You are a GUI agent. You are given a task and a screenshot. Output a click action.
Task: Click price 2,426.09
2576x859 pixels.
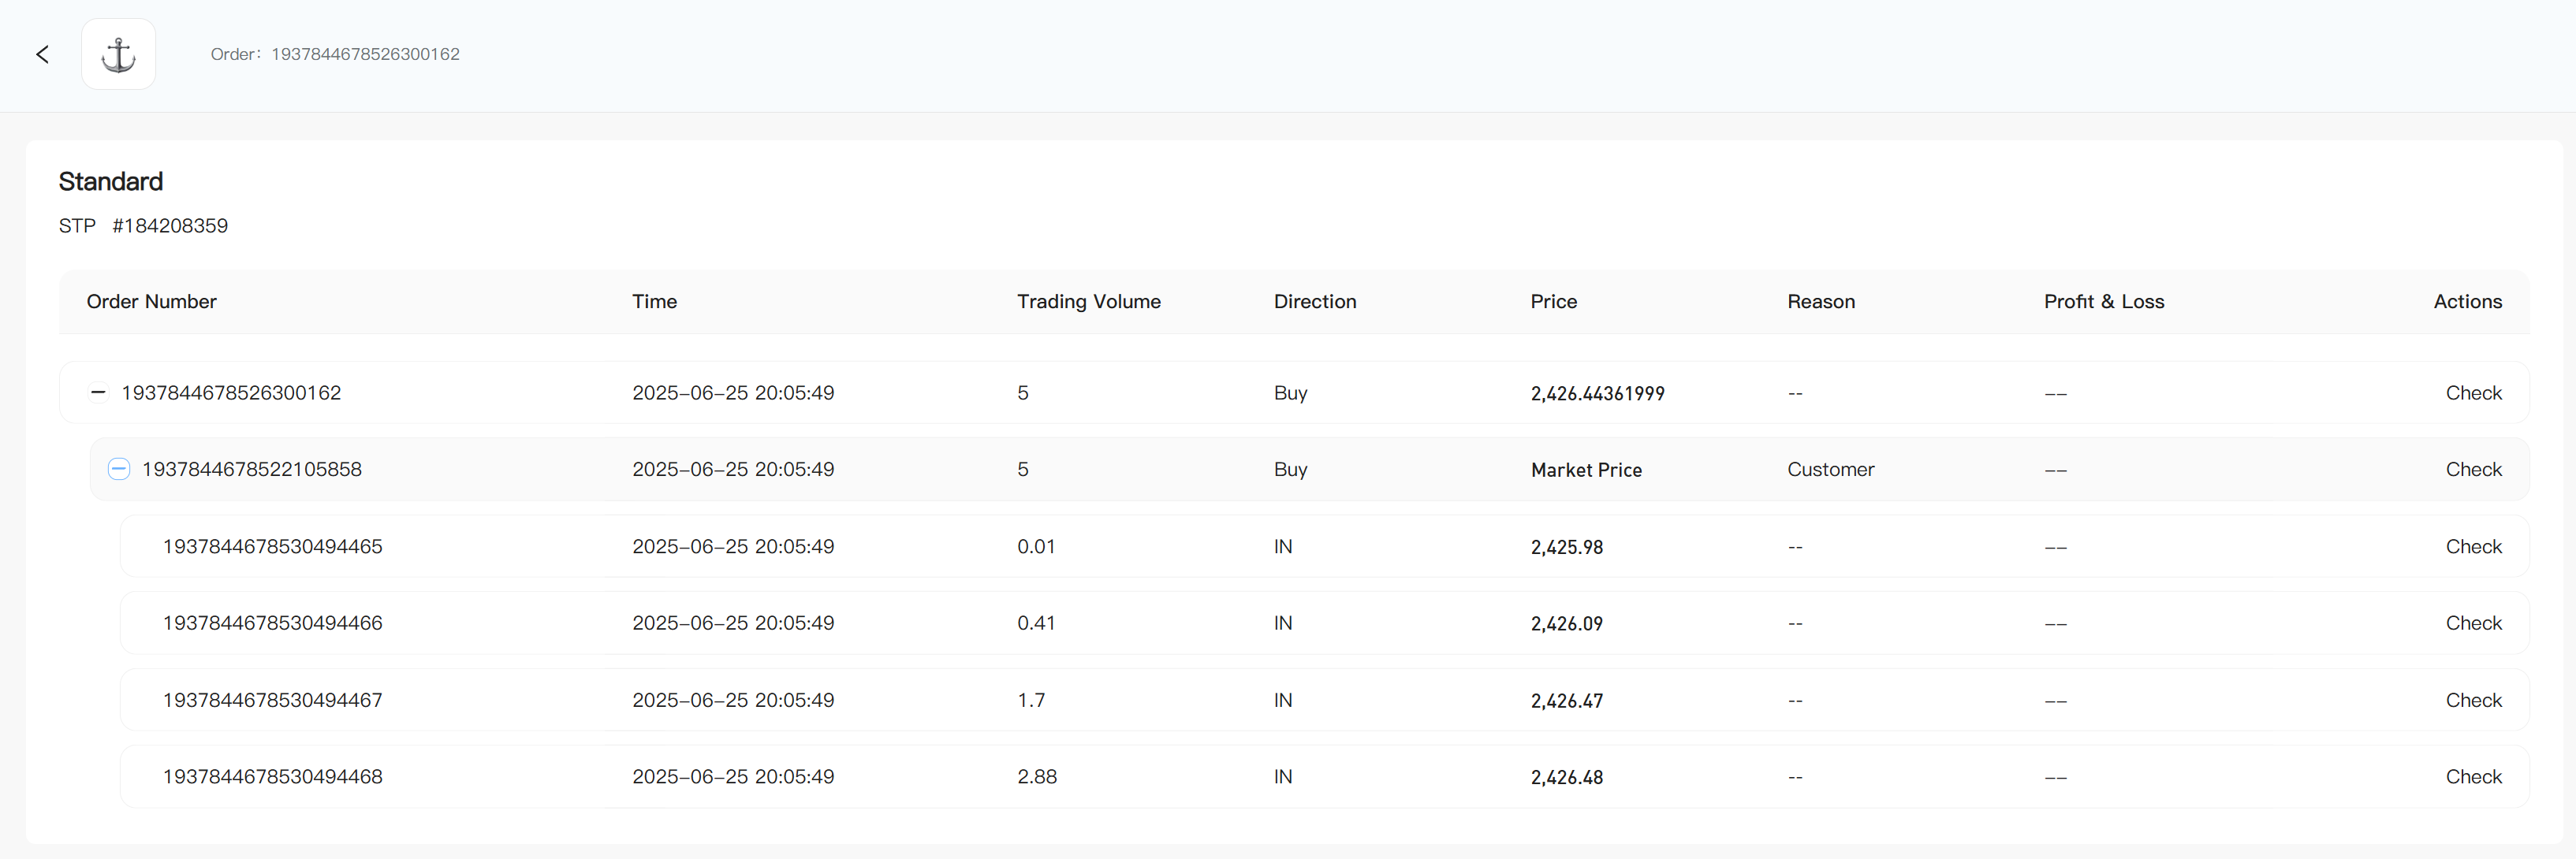(1566, 624)
